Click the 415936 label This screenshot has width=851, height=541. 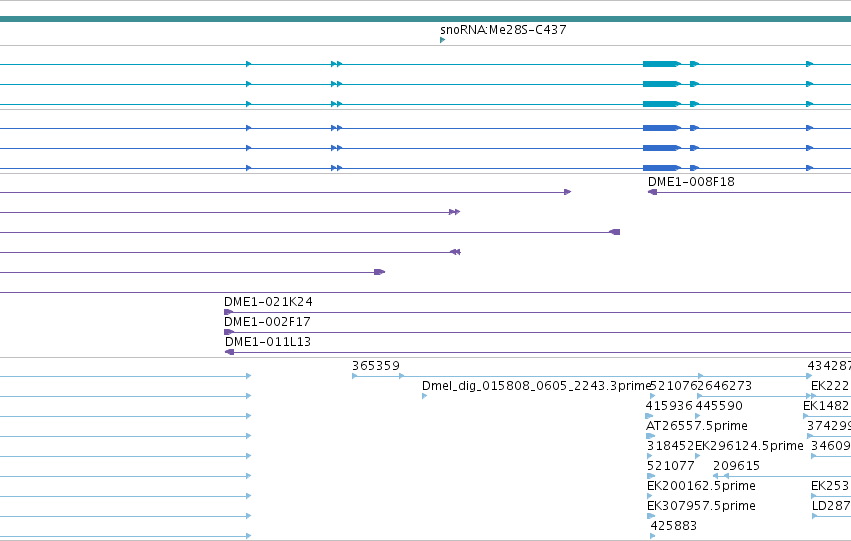coord(669,406)
